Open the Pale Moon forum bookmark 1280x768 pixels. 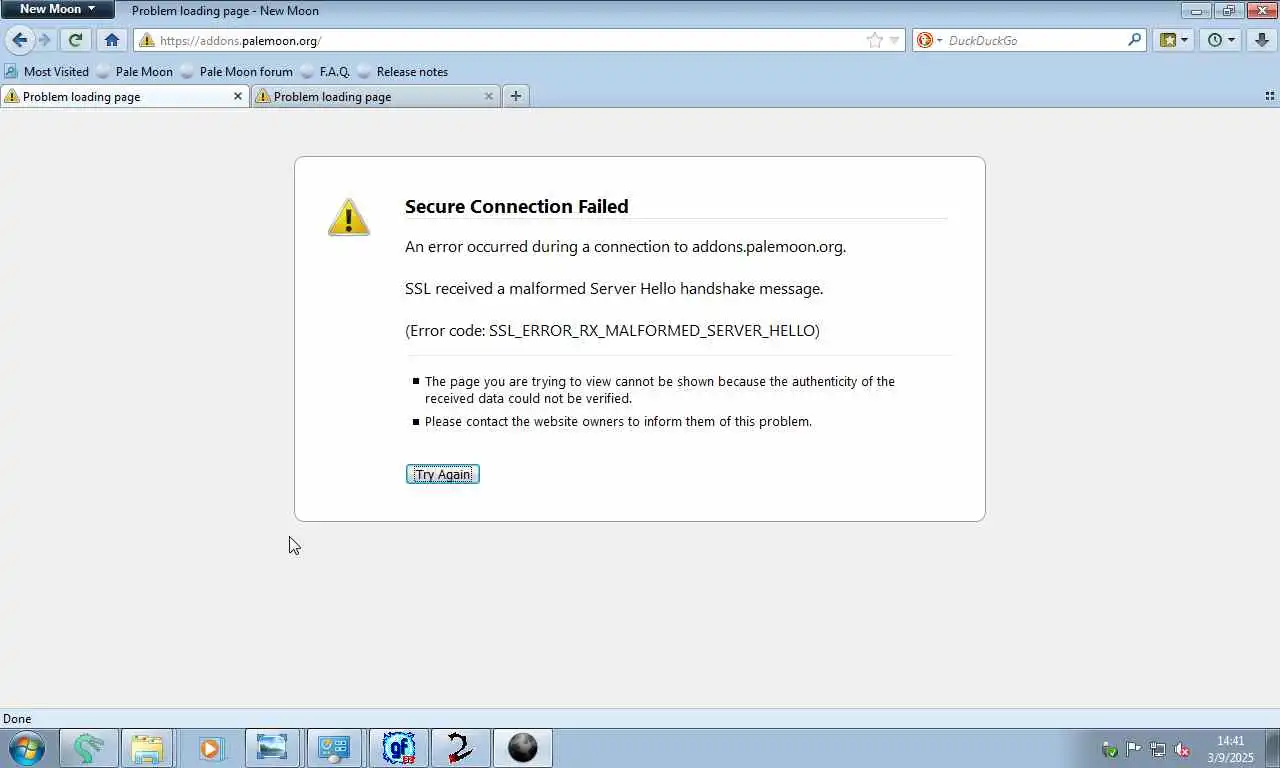point(236,72)
